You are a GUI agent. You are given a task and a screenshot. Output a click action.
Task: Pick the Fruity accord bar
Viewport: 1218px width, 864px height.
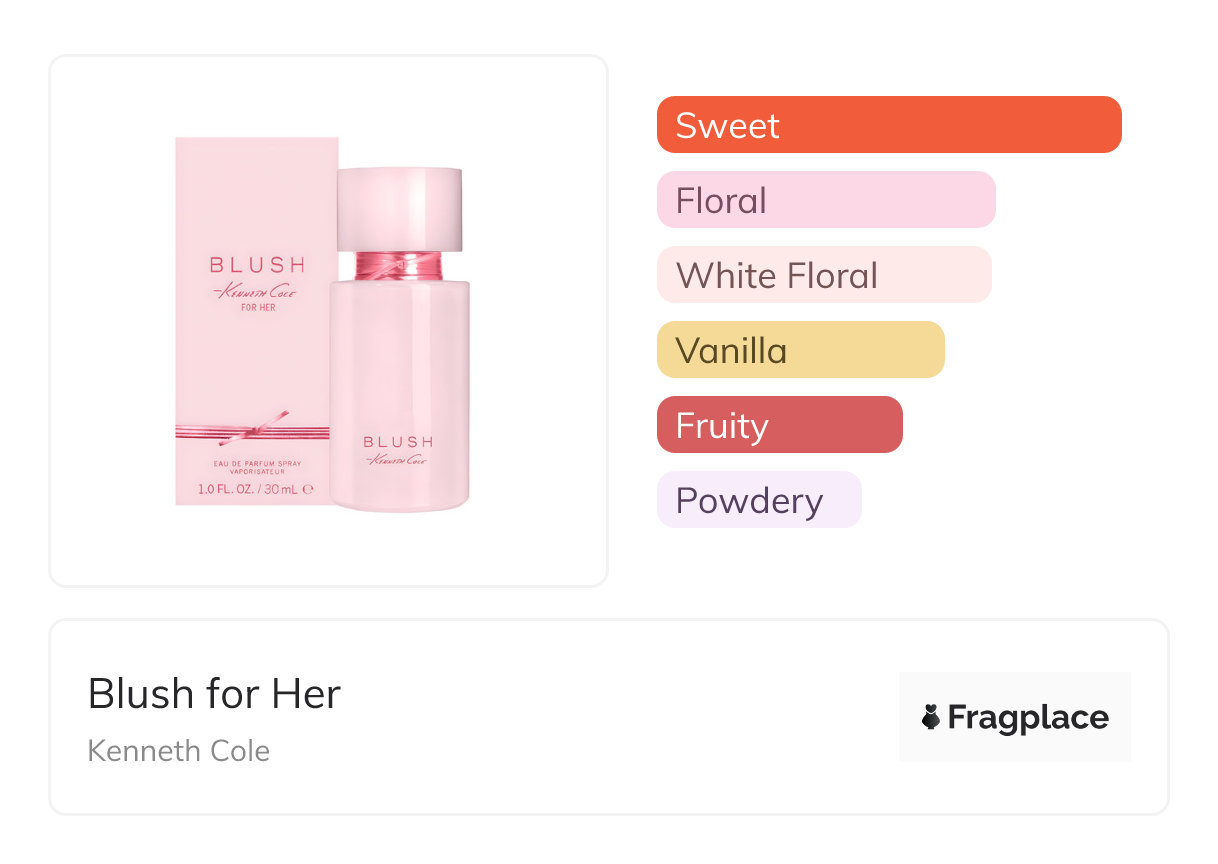779,425
